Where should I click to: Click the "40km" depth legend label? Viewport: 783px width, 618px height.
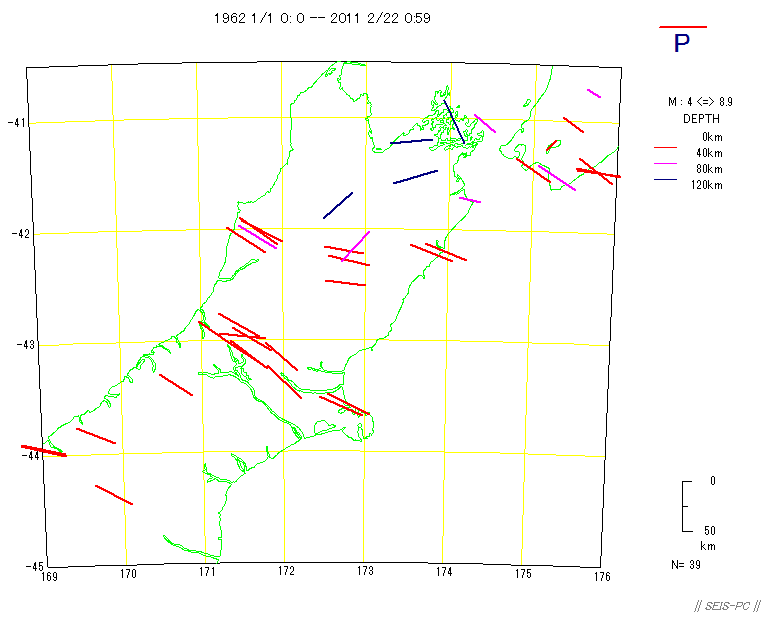[709, 153]
